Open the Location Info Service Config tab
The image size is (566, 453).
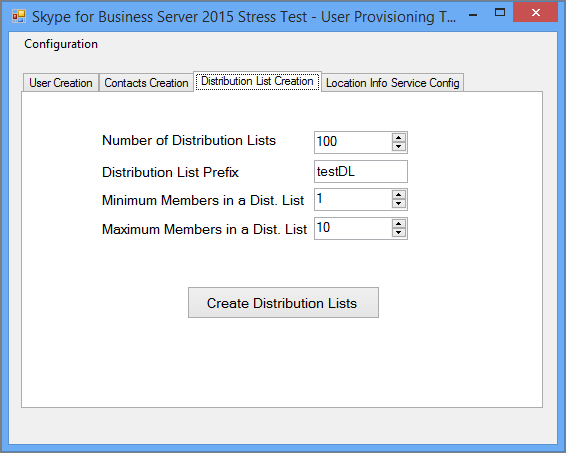(x=392, y=83)
